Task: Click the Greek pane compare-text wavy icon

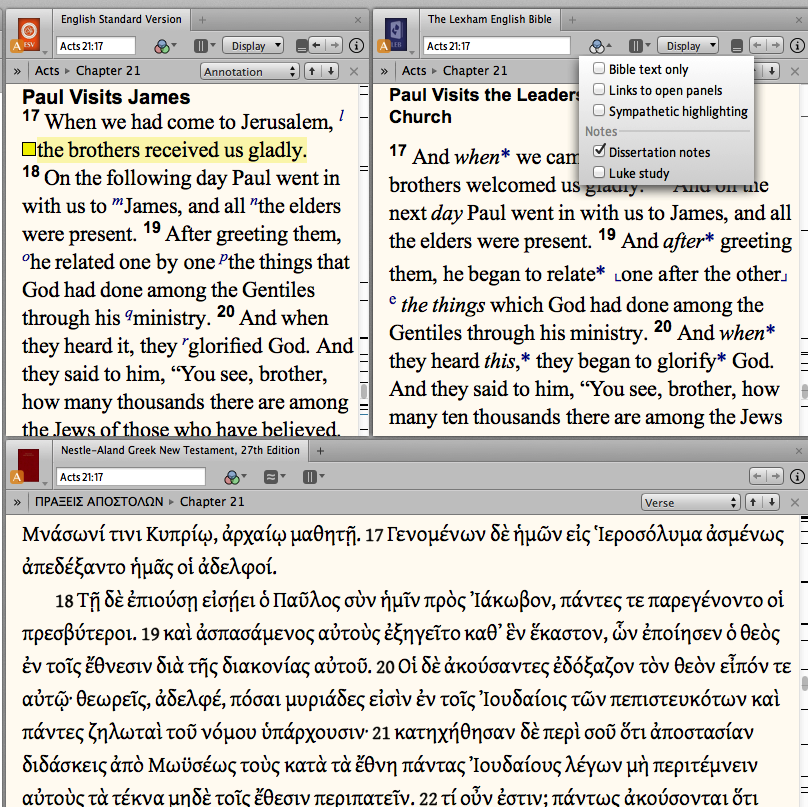Action: click(x=274, y=477)
